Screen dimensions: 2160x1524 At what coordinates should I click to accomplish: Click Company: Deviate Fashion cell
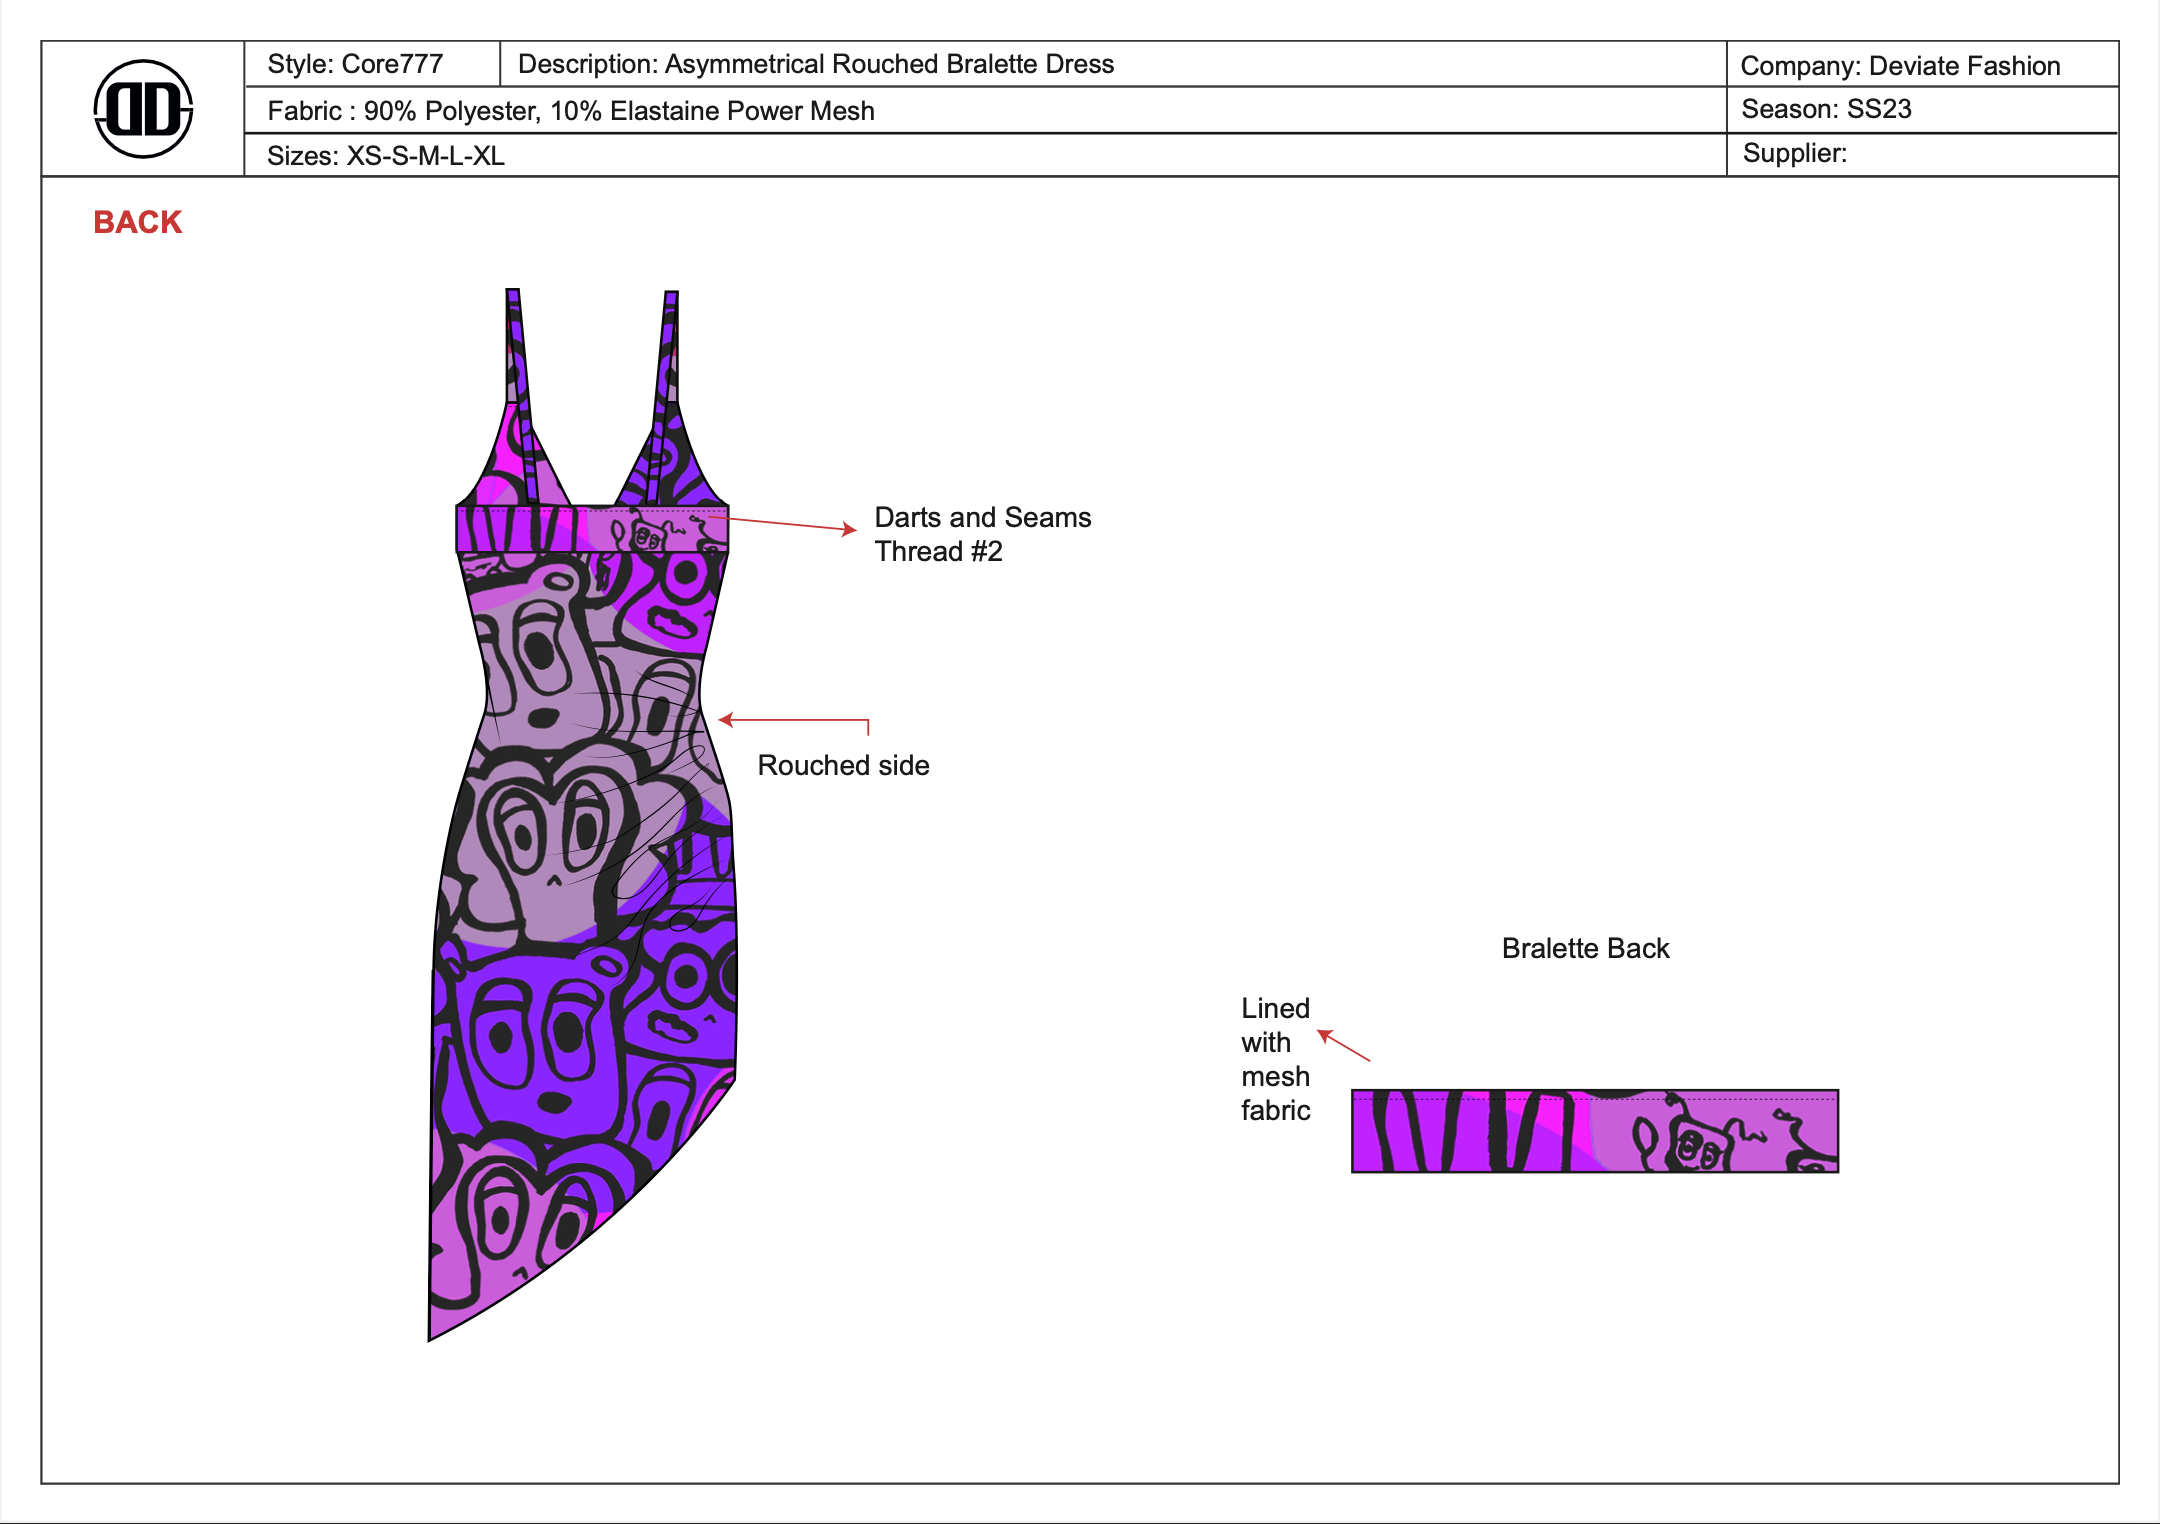pyautogui.click(x=1900, y=66)
